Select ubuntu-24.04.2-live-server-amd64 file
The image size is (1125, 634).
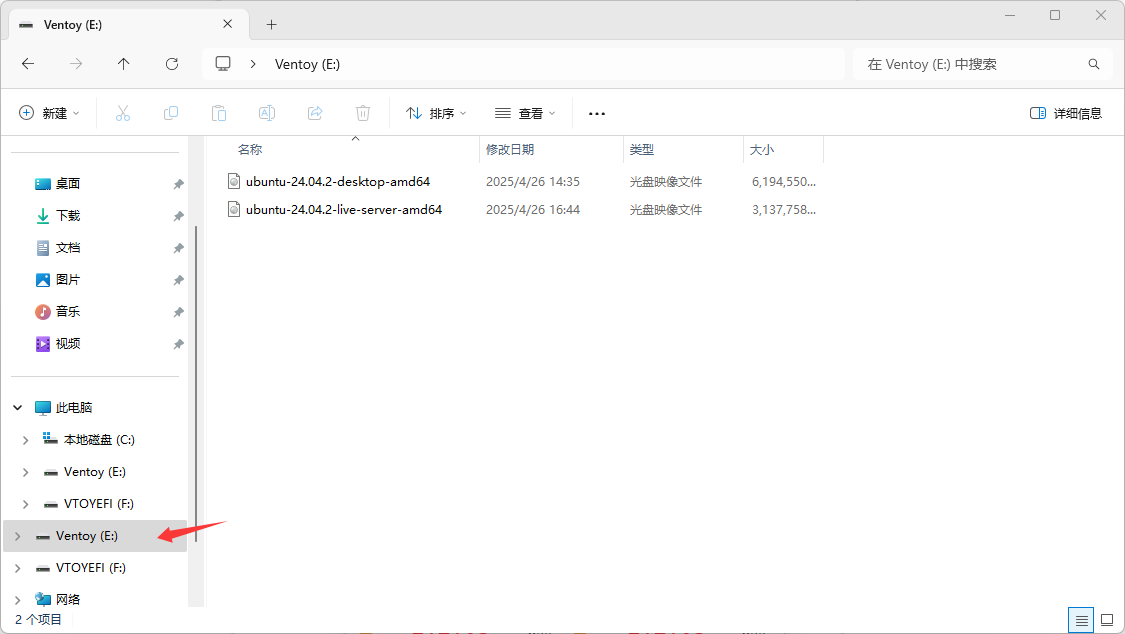pyautogui.click(x=344, y=209)
